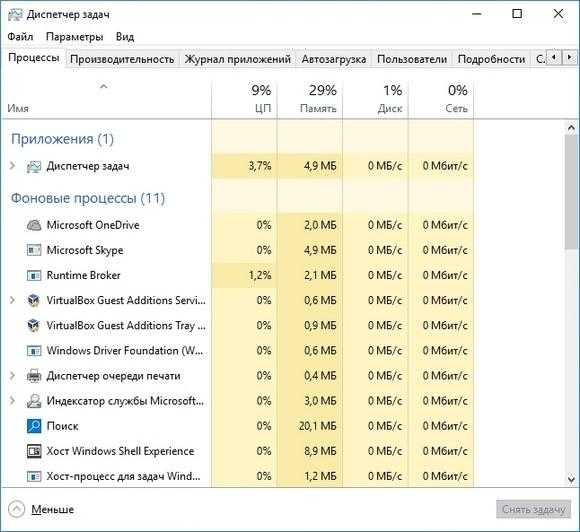Click the Microsoft Skype process icon
This screenshot has width=580, height=532.
click(x=34, y=250)
